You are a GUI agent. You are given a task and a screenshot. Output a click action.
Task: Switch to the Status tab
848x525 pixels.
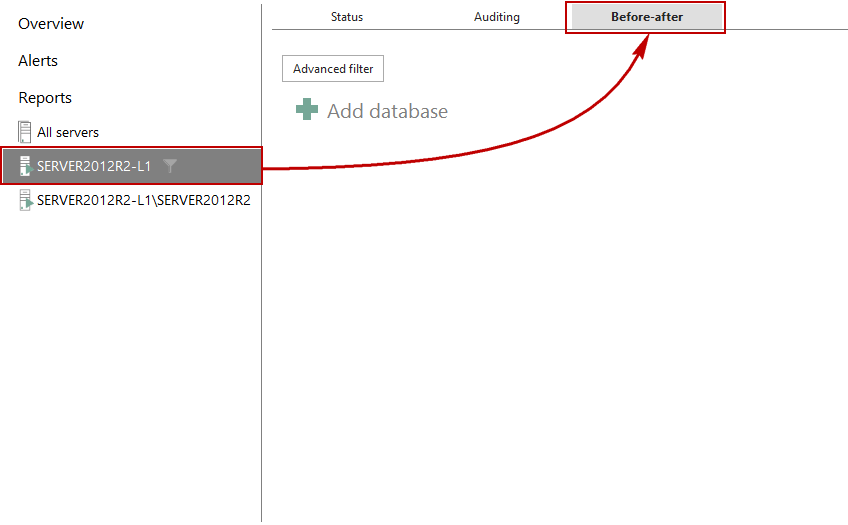point(347,17)
